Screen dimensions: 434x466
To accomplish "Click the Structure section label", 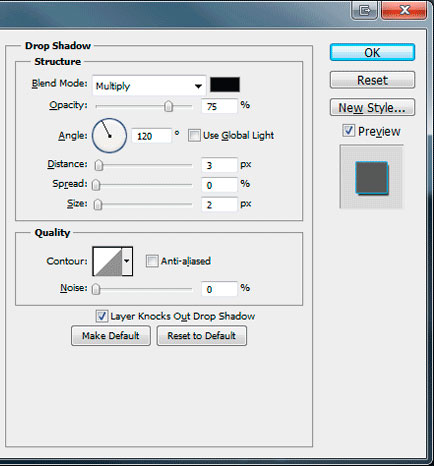I will click(x=58, y=62).
